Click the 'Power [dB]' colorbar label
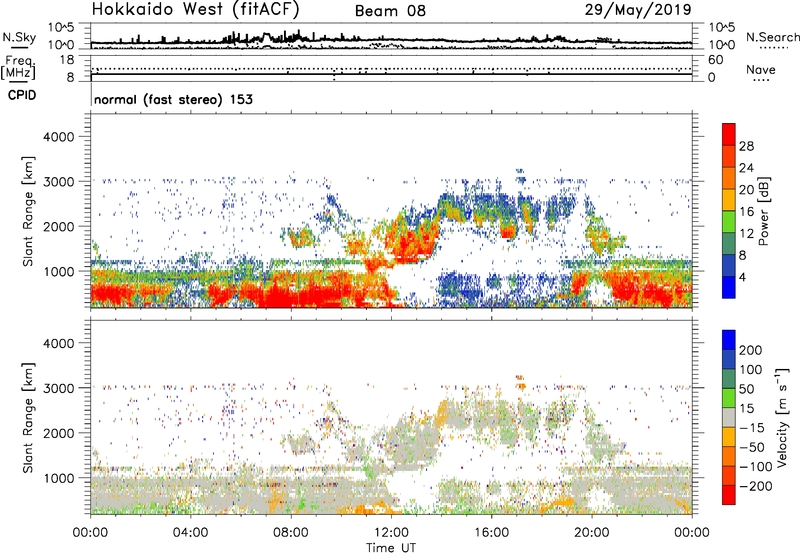 (763, 211)
